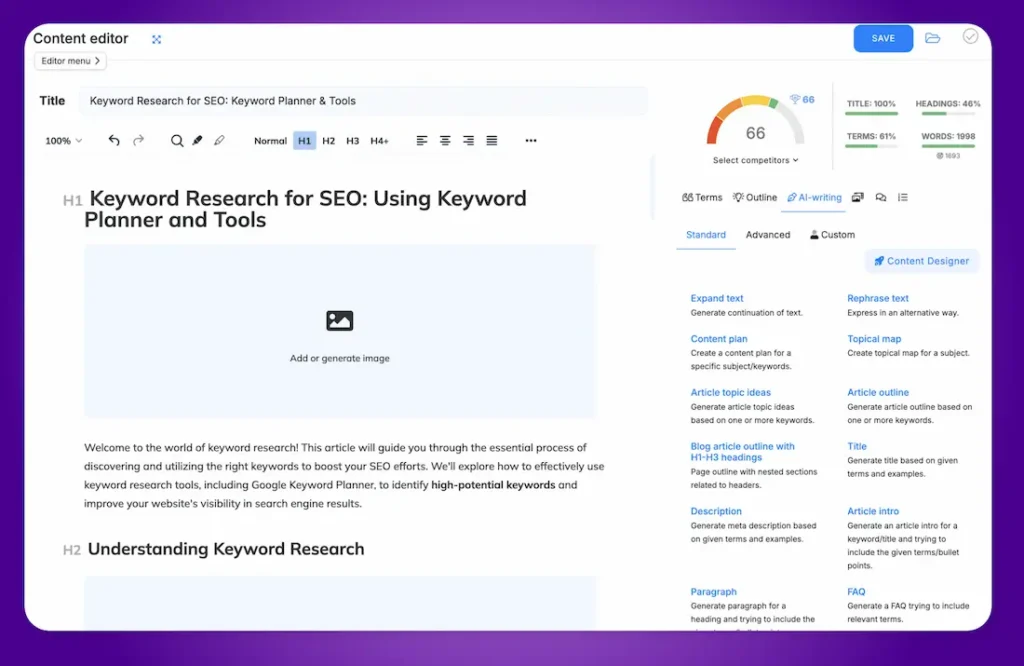The width and height of the screenshot is (1024, 666).
Task: Open a saved document via the folder icon
Action: pyautogui.click(x=933, y=37)
